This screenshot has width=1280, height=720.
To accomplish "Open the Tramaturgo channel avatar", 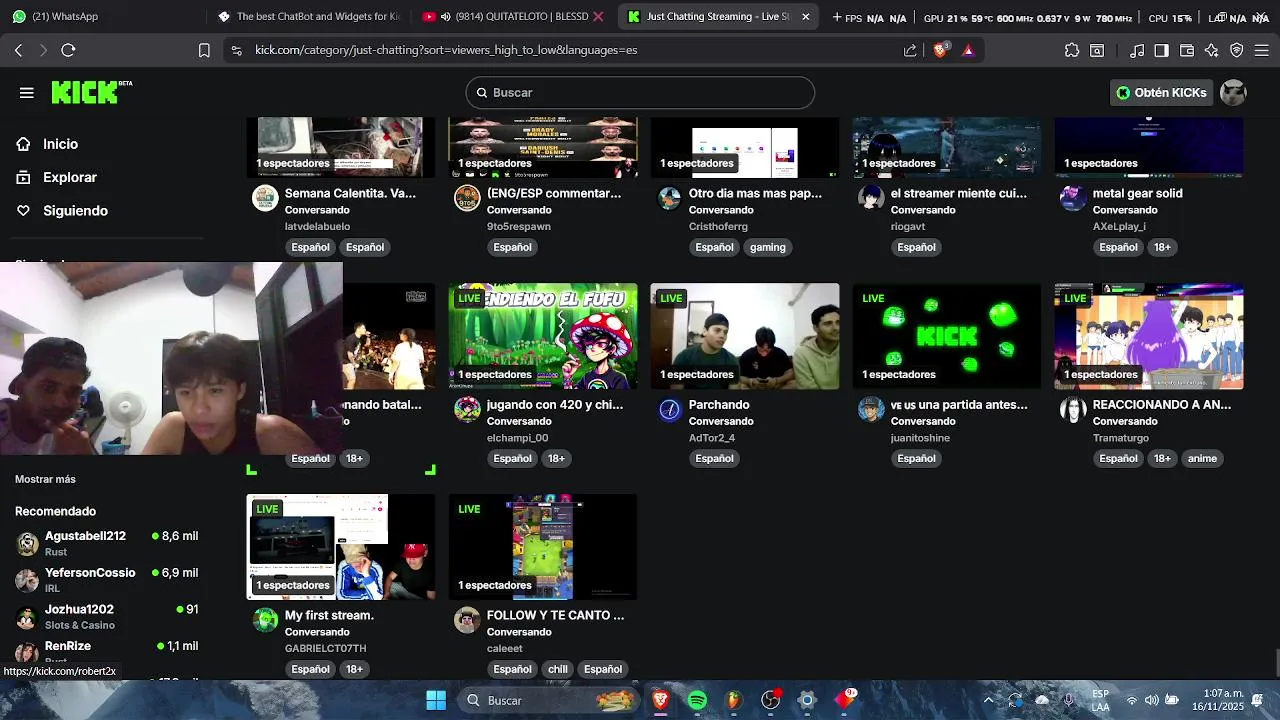I will (1073, 409).
